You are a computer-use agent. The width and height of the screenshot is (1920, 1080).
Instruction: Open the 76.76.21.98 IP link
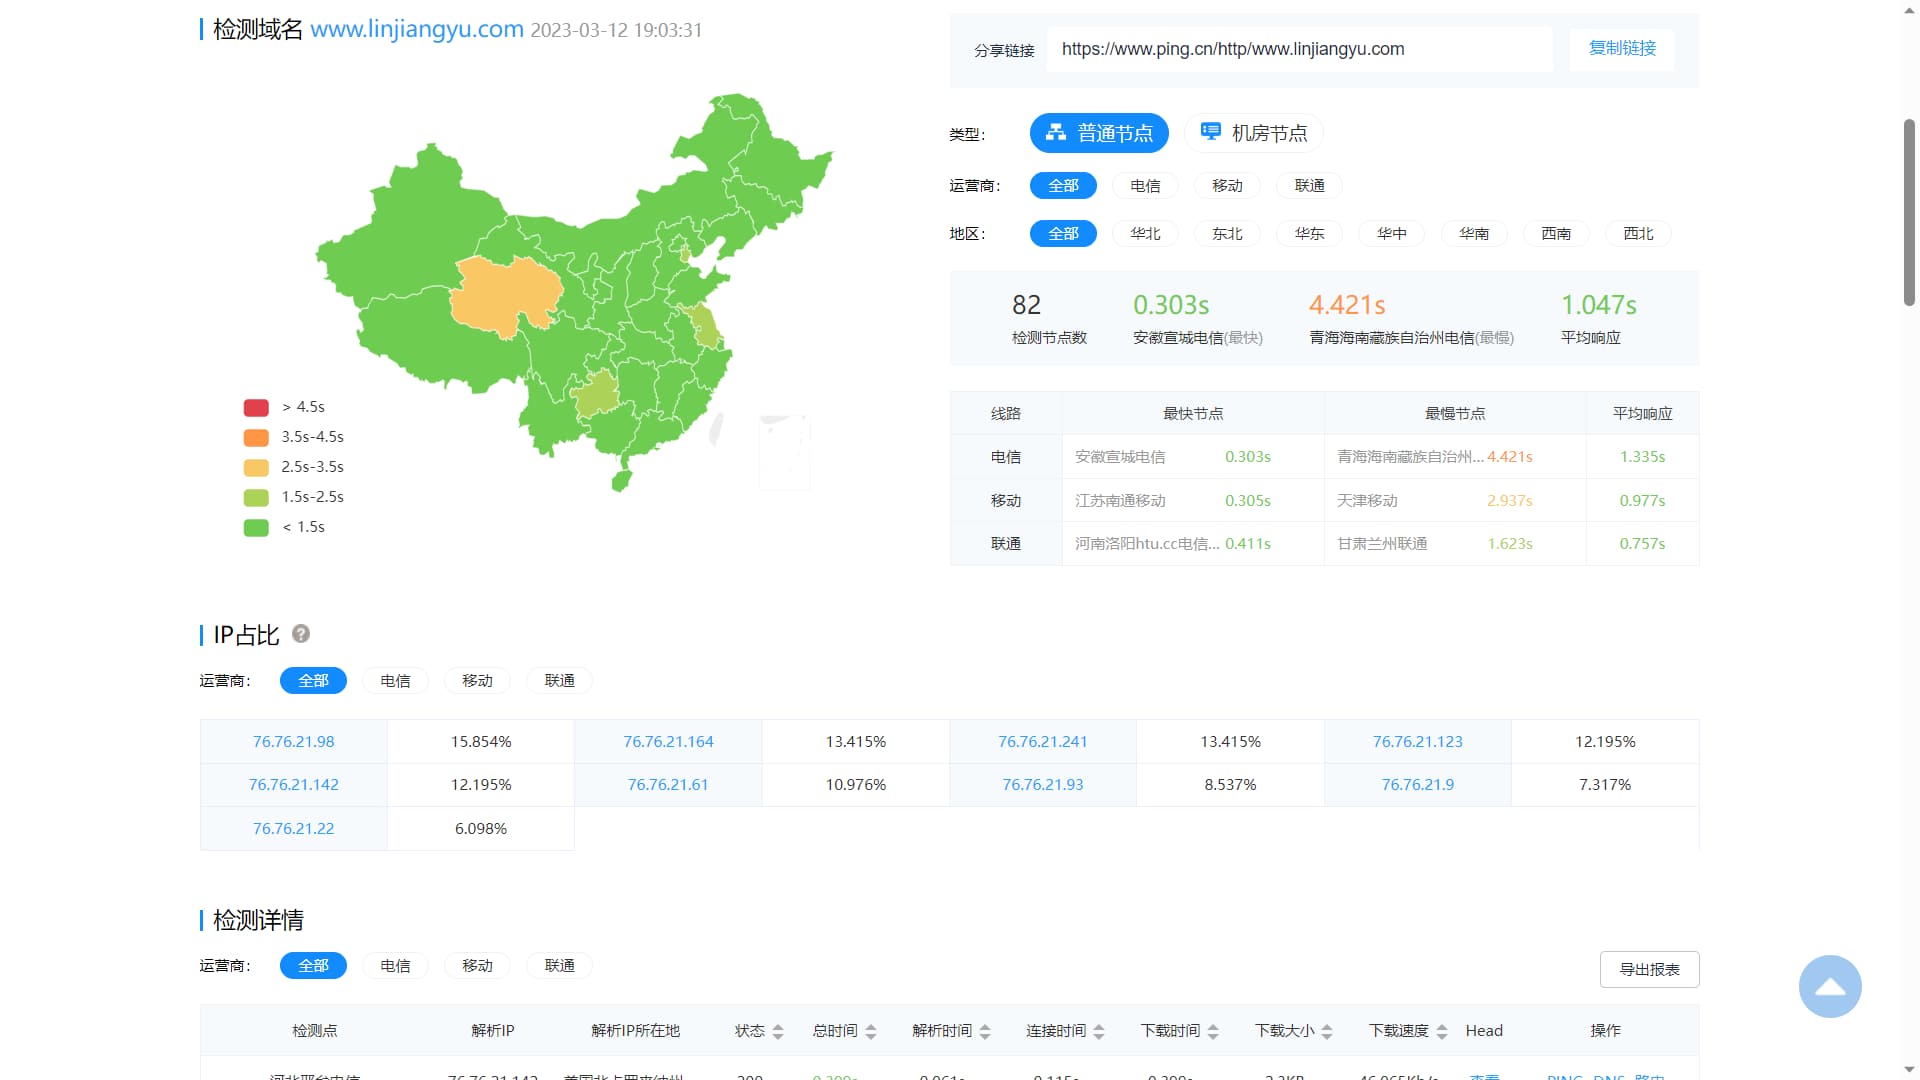pos(293,742)
